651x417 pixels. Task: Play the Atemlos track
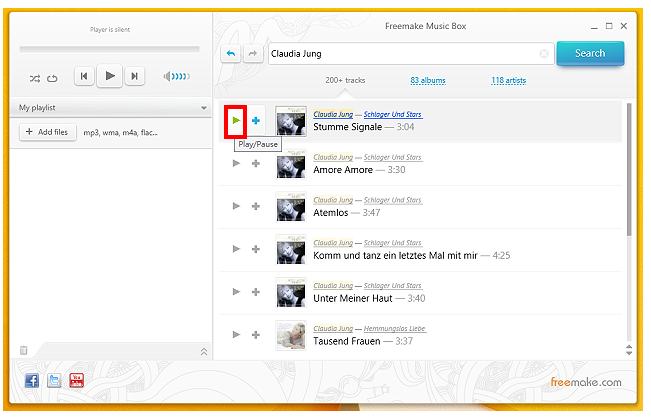tap(236, 206)
